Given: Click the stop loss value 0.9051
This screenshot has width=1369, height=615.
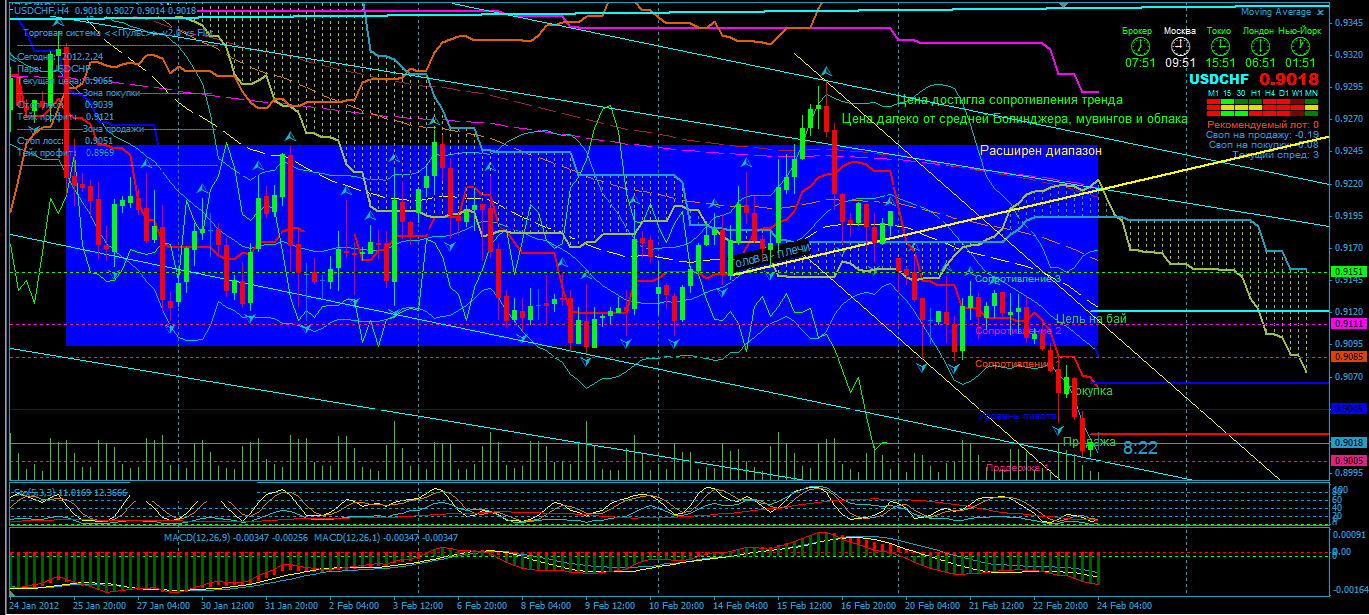Looking at the screenshot, I should (x=99, y=140).
